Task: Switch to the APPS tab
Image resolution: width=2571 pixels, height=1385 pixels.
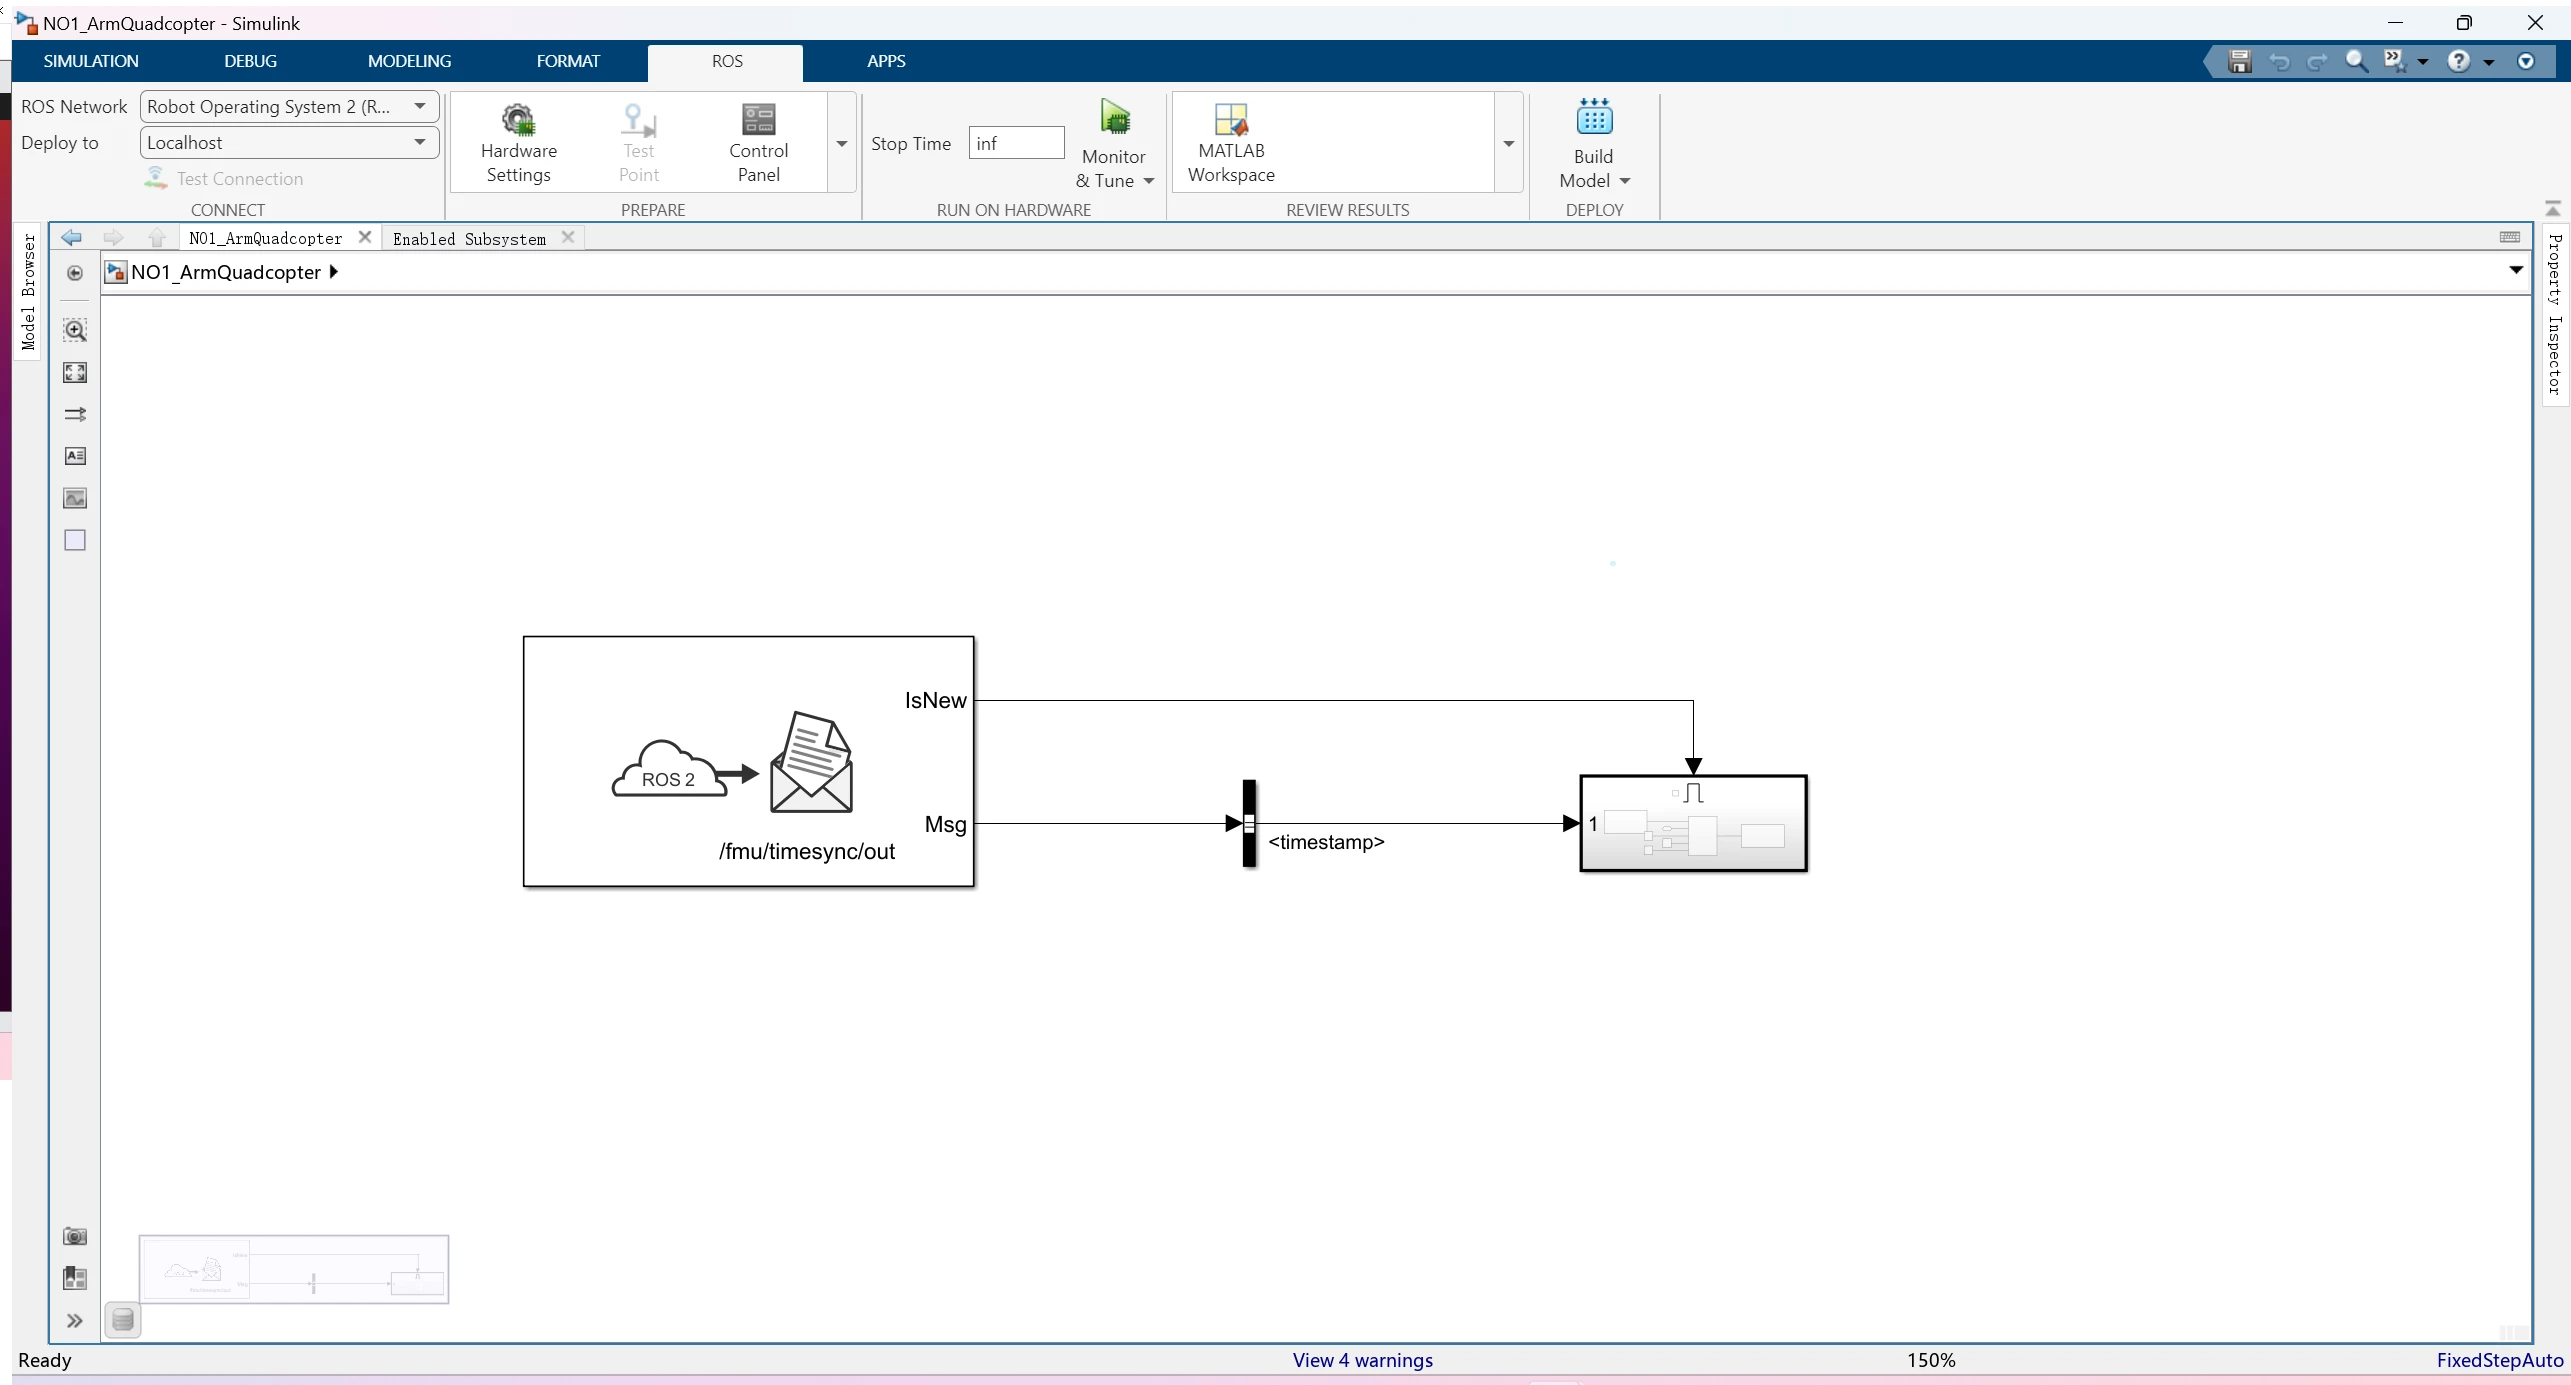Action: 886,61
